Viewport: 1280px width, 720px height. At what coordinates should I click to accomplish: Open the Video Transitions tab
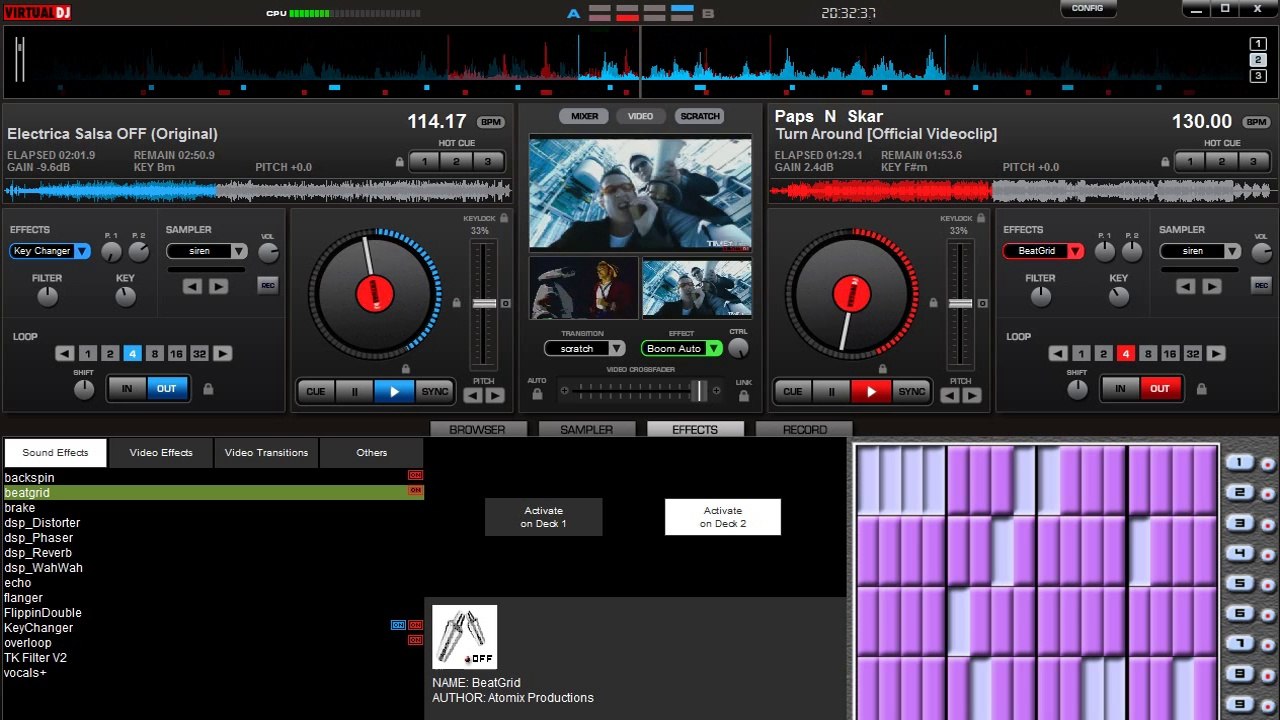[266, 452]
